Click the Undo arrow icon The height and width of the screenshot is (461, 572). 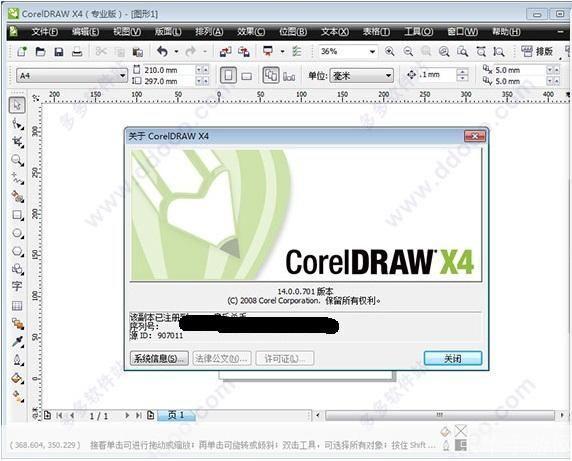tap(162, 51)
